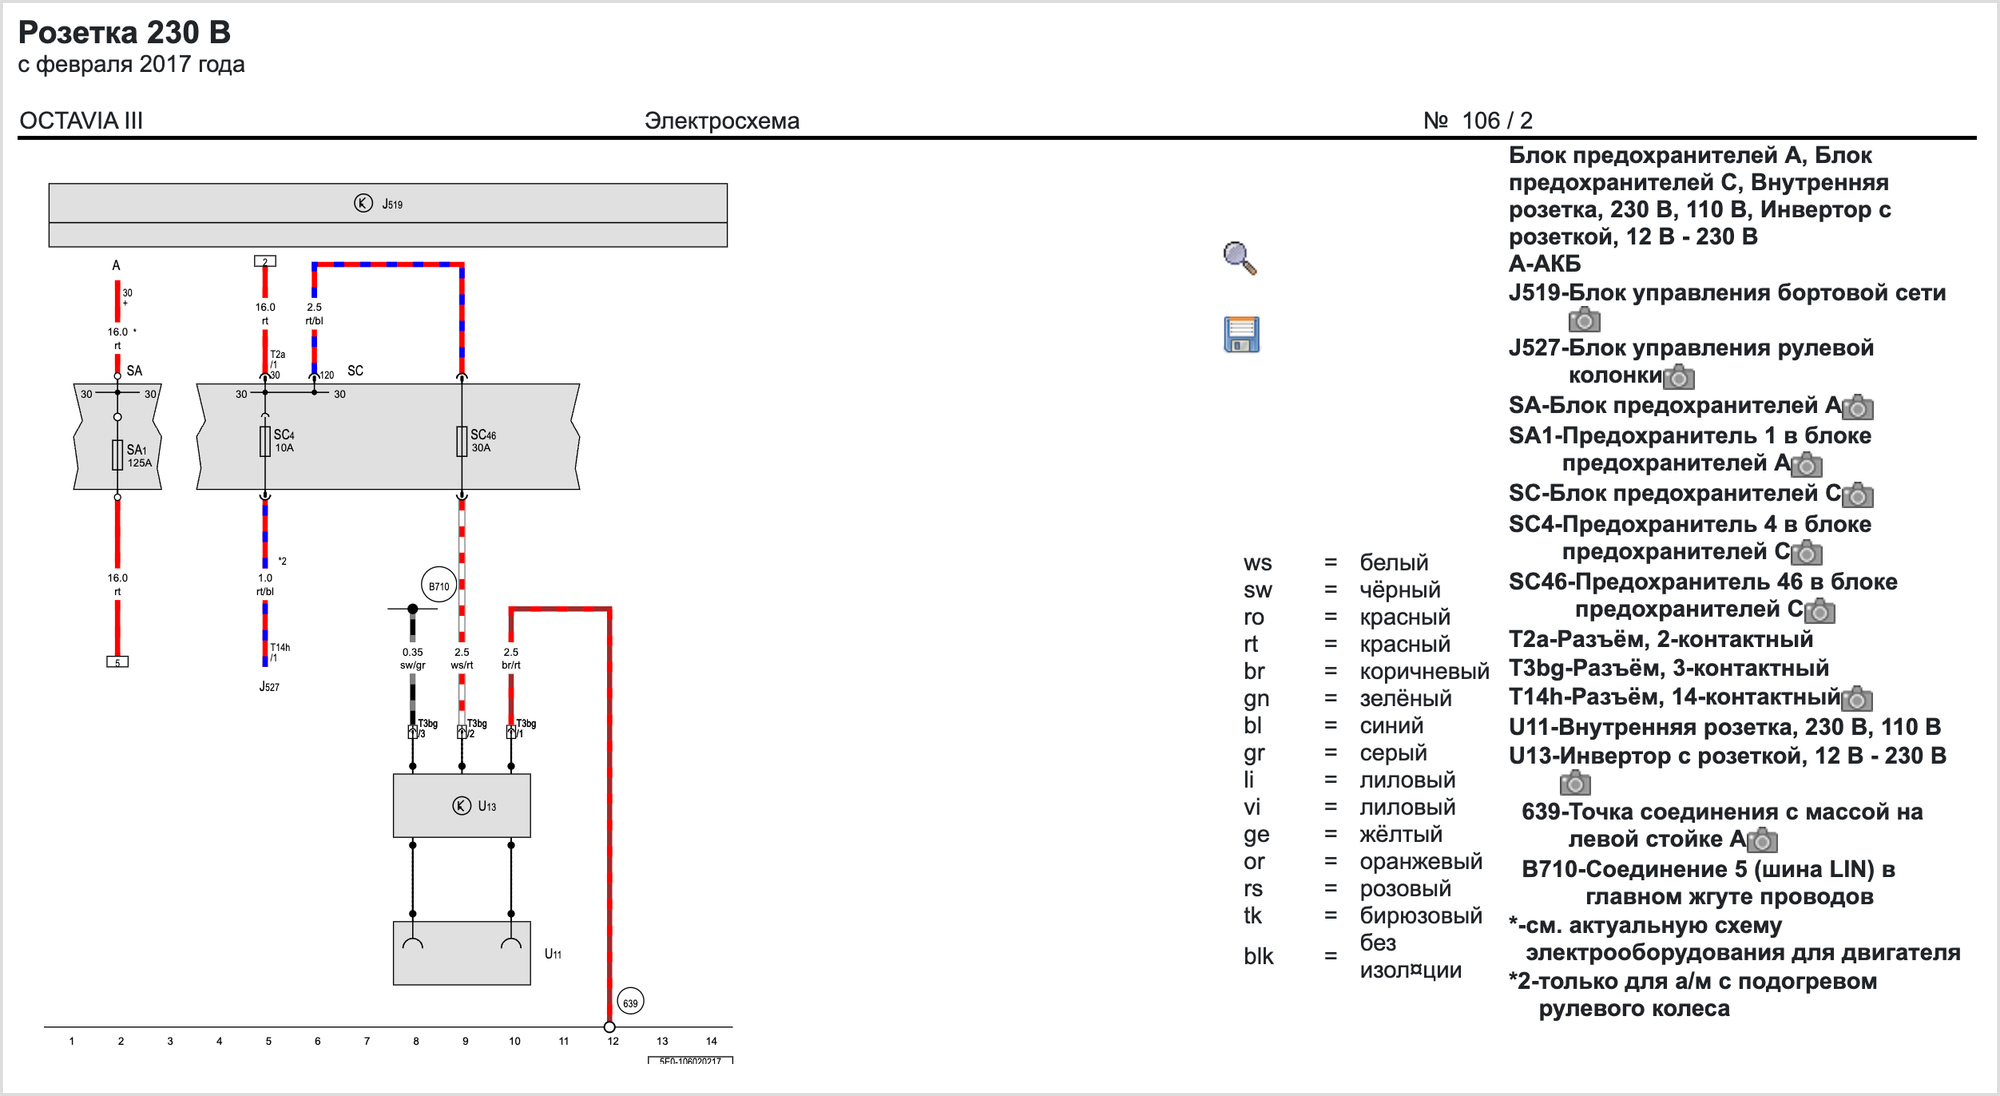The image size is (2000, 1096).
Task: Click track number 12 on the bottom axis
Action: tap(613, 1042)
